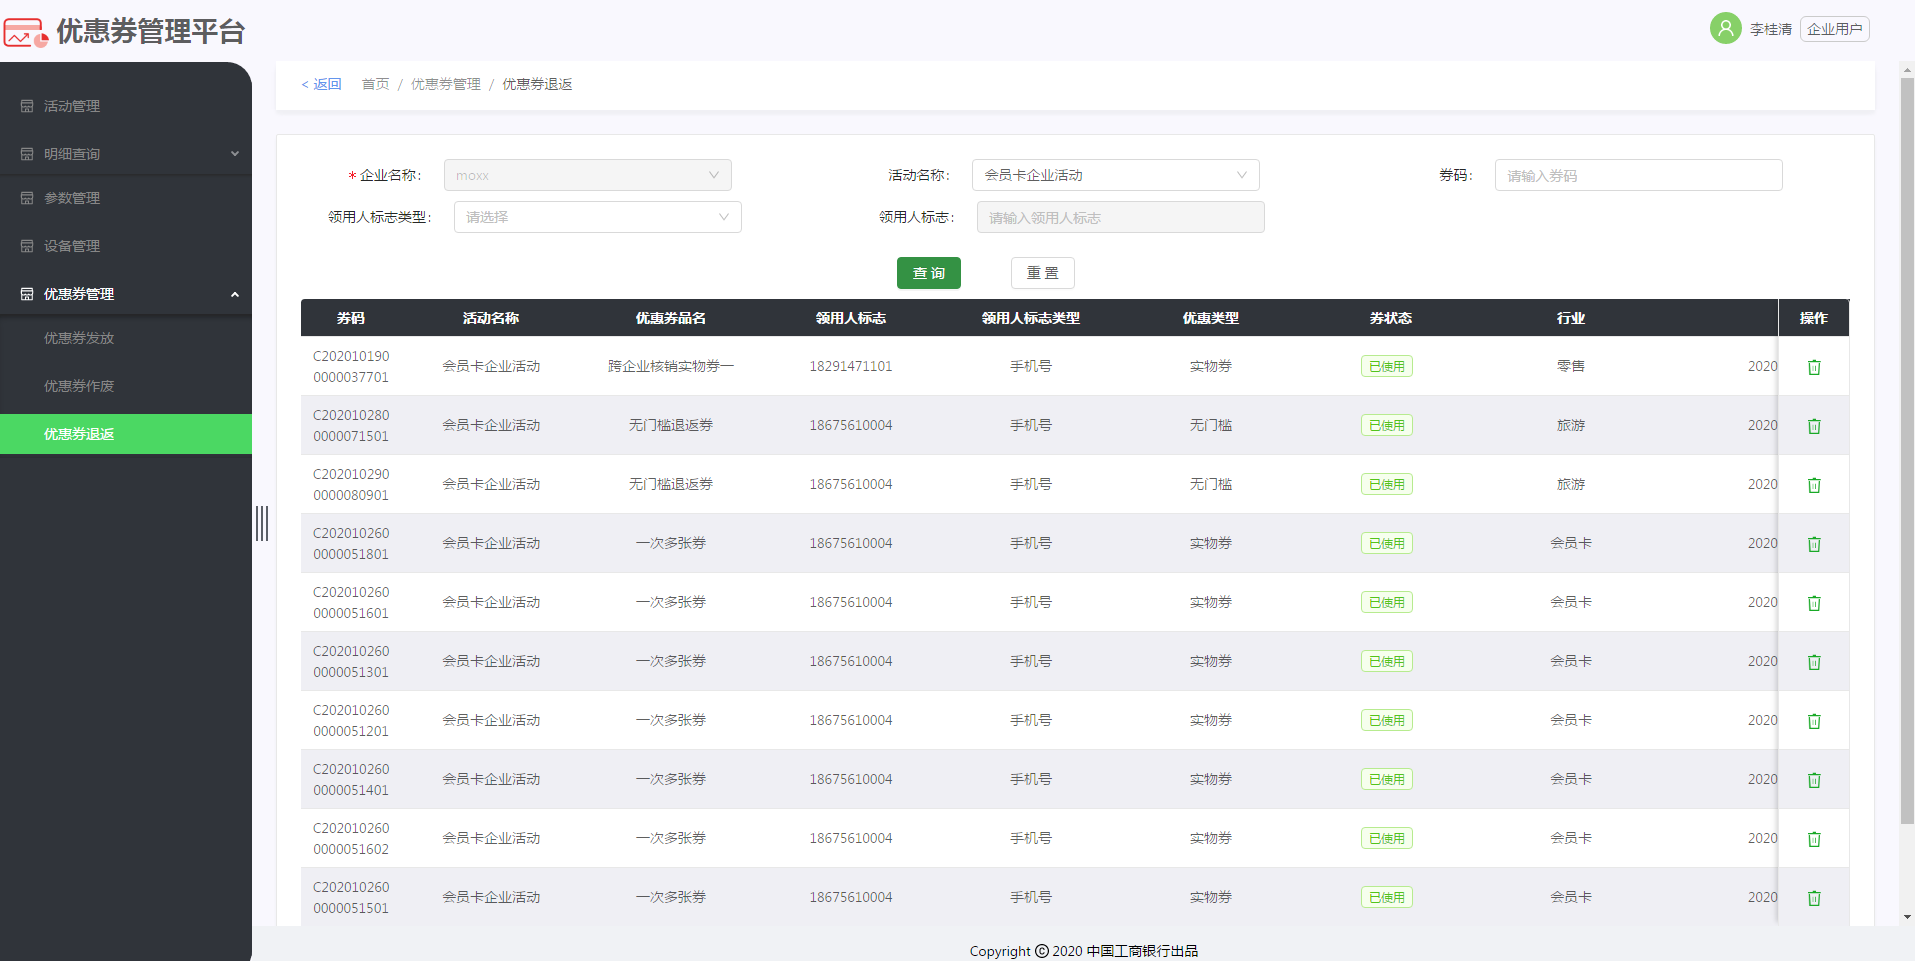Click 行业 column header
Image resolution: width=1915 pixels, height=961 pixels.
coord(1571,318)
